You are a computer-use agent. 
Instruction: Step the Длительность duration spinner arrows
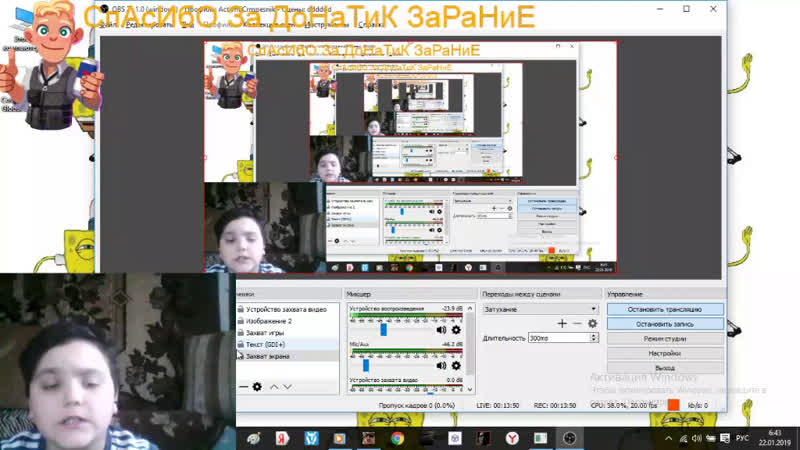click(593, 338)
